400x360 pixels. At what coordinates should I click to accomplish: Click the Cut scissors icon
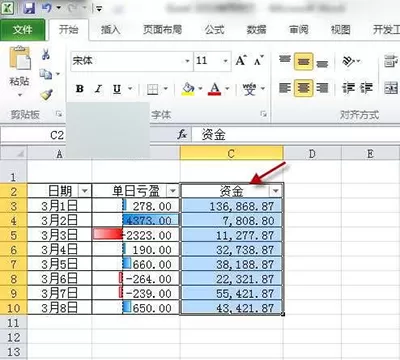coord(46,54)
